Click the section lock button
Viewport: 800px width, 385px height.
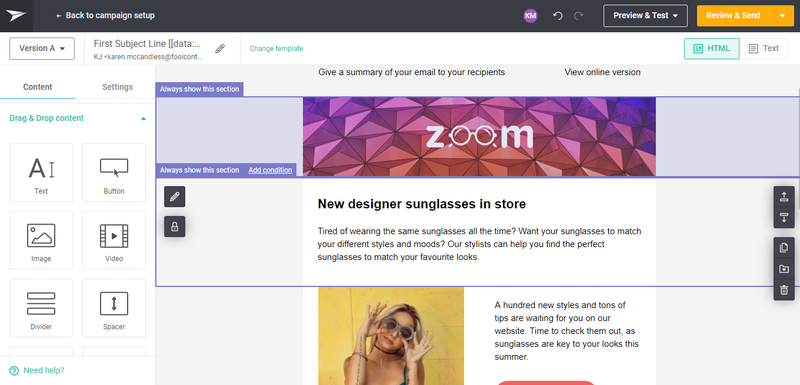tap(174, 226)
